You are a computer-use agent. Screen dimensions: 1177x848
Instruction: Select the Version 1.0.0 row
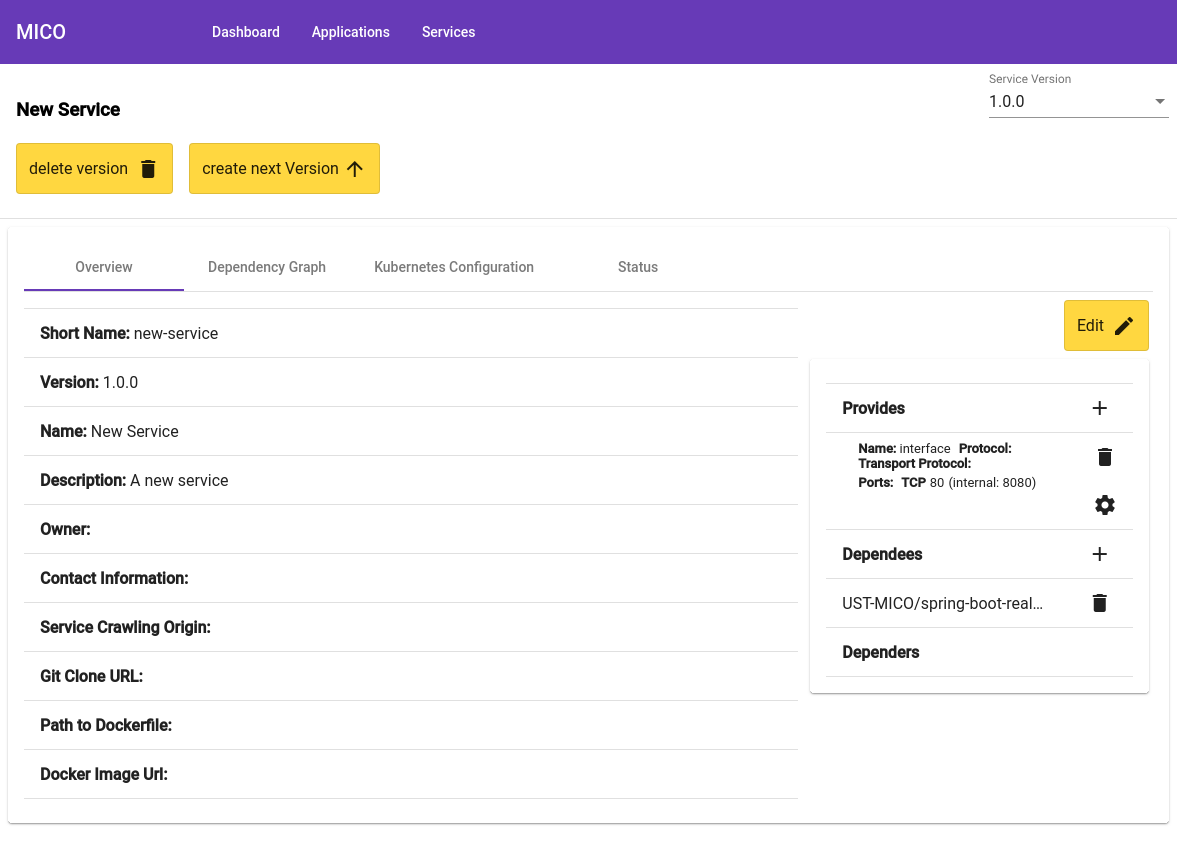pyautogui.click(x=411, y=382)
